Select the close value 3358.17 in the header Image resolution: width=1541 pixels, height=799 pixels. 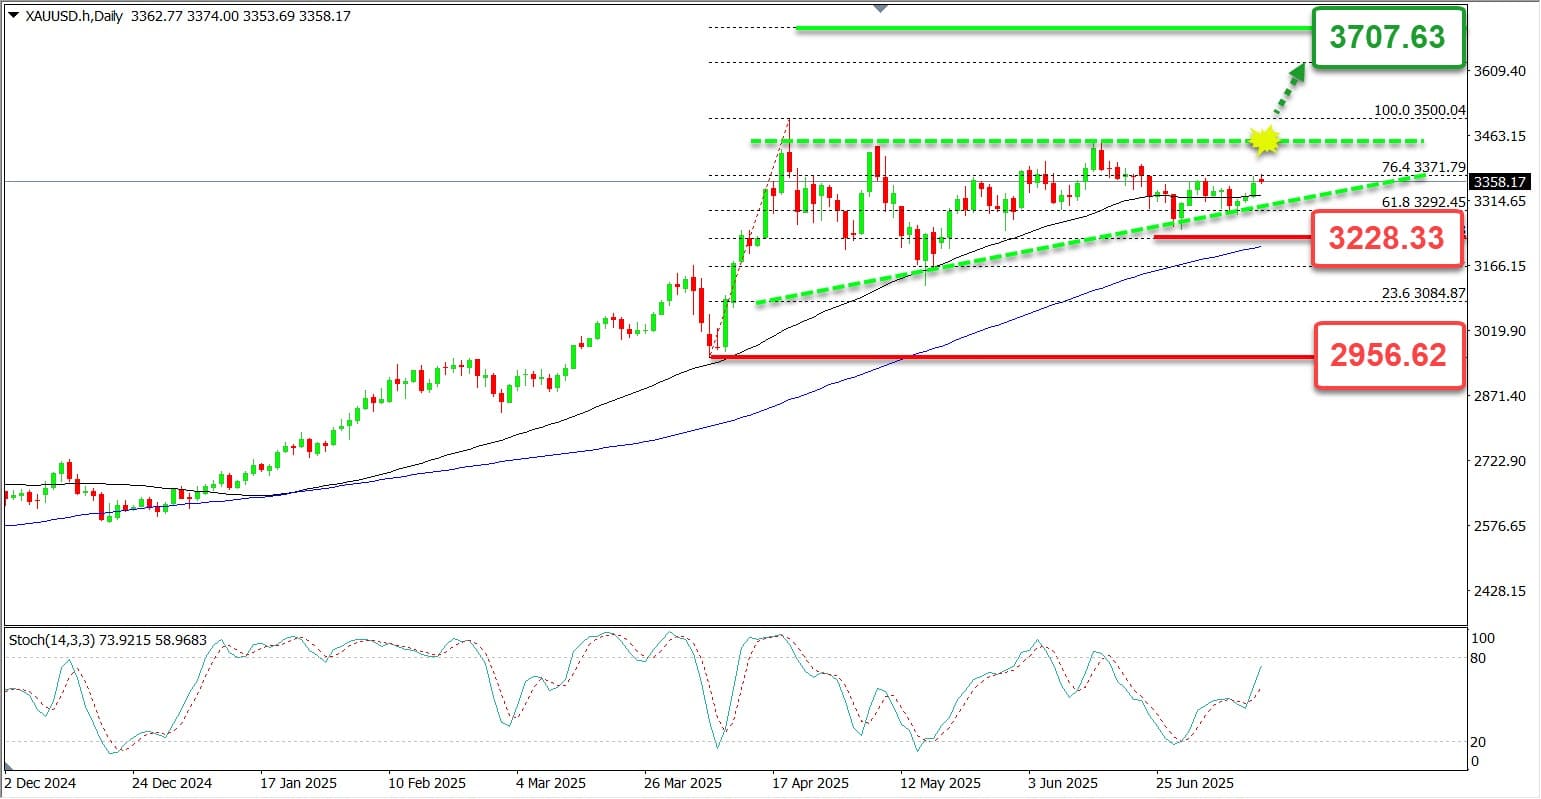[323, 16]
